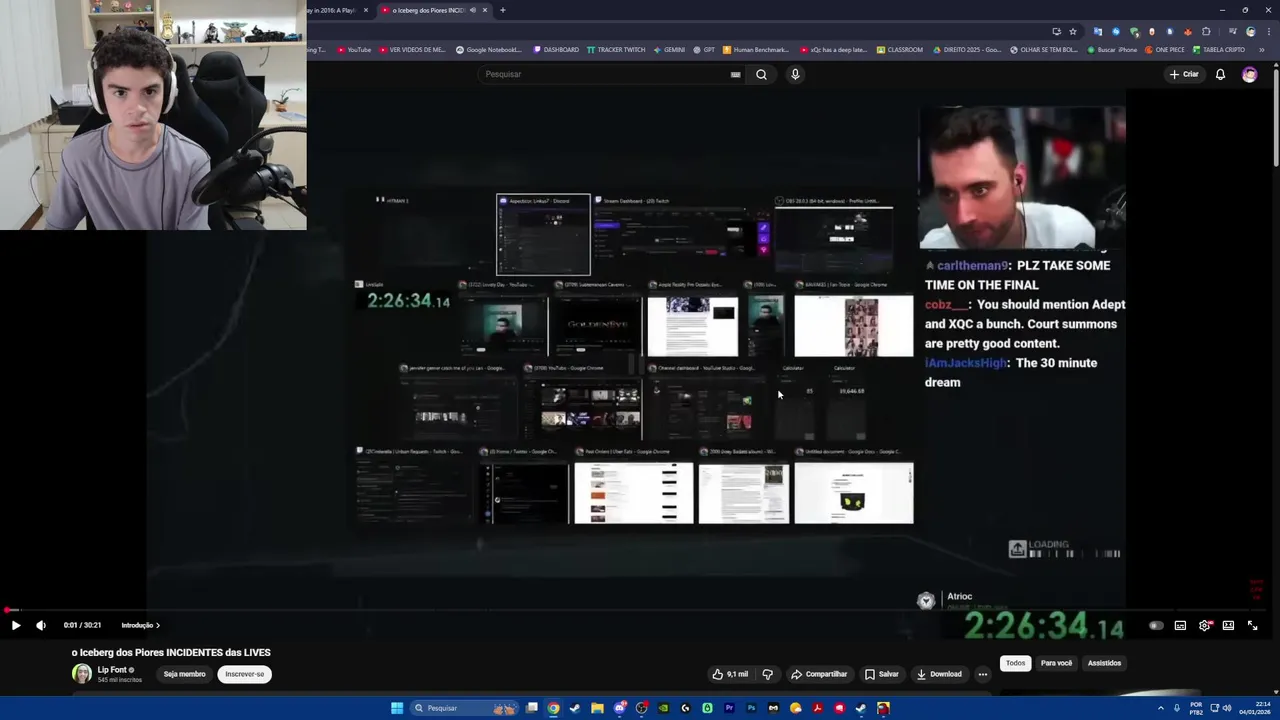1280x720 pixels.
Task: Subscribe with Inscrever-se button
Action: pyautogui.click(x=245, y=674)
